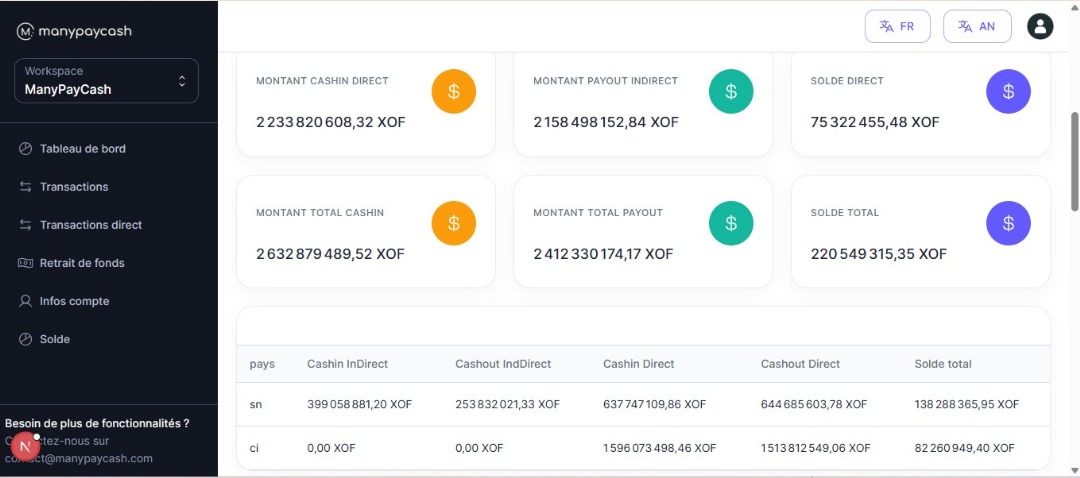Click the orange Montant Total Cashin dollar icon

click(453, 223)
